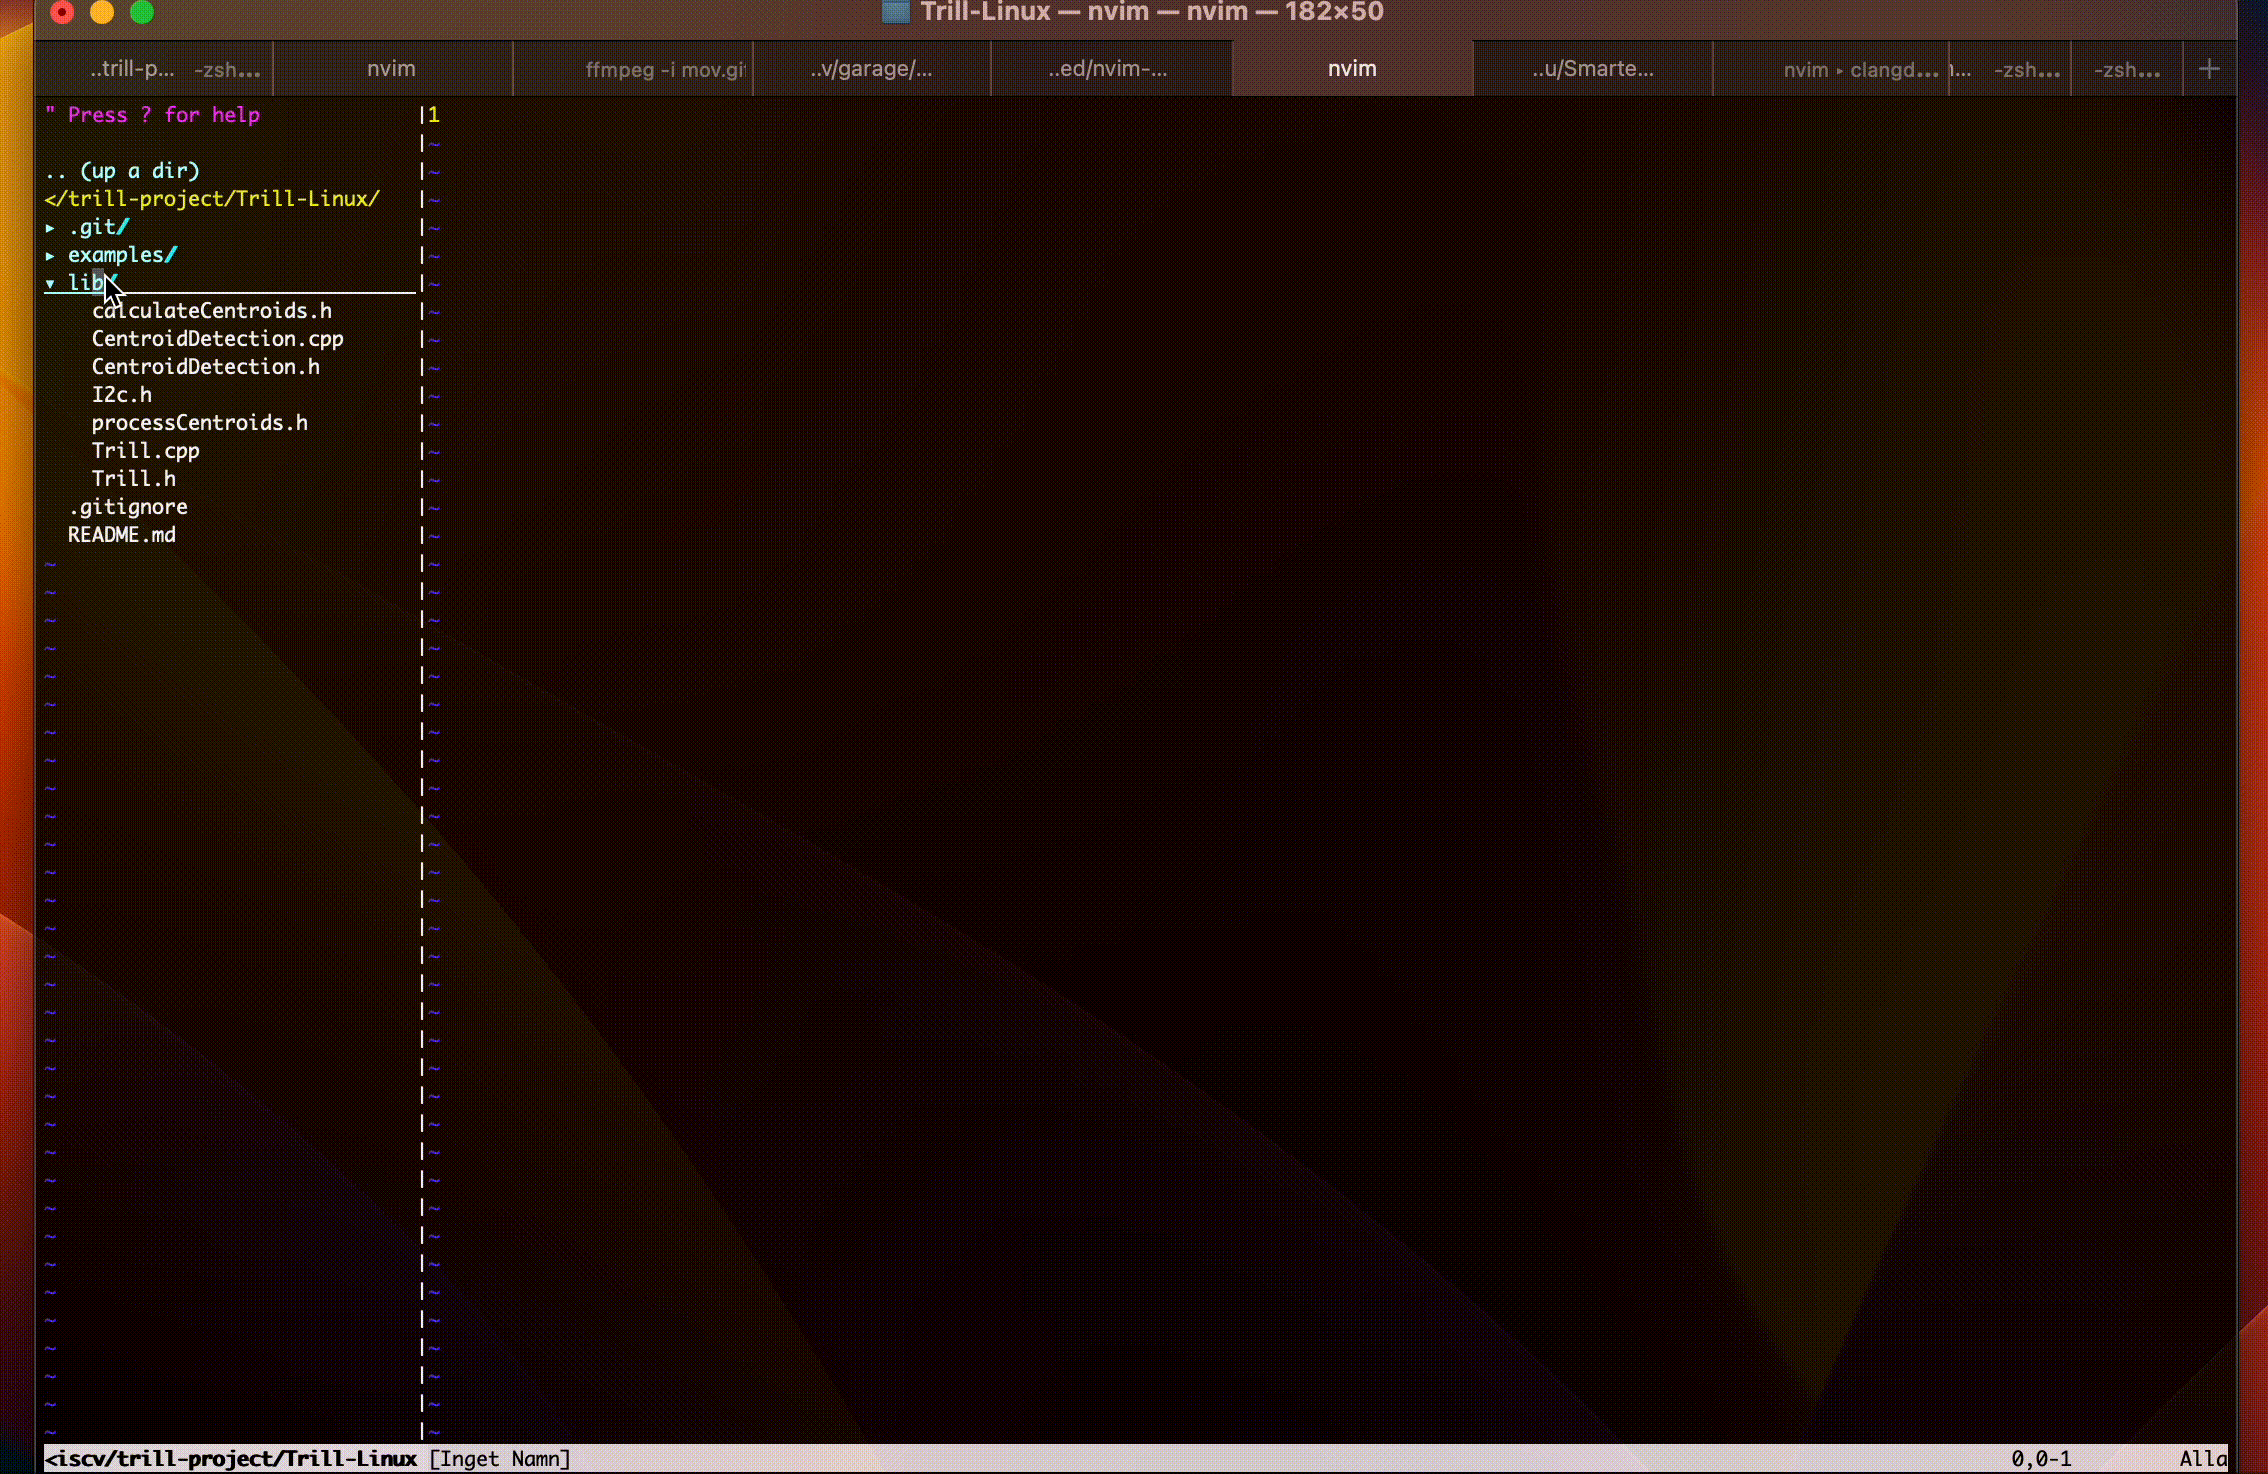Click the terminal icon in window title
2268x1474 pixels.
point(895,12)
